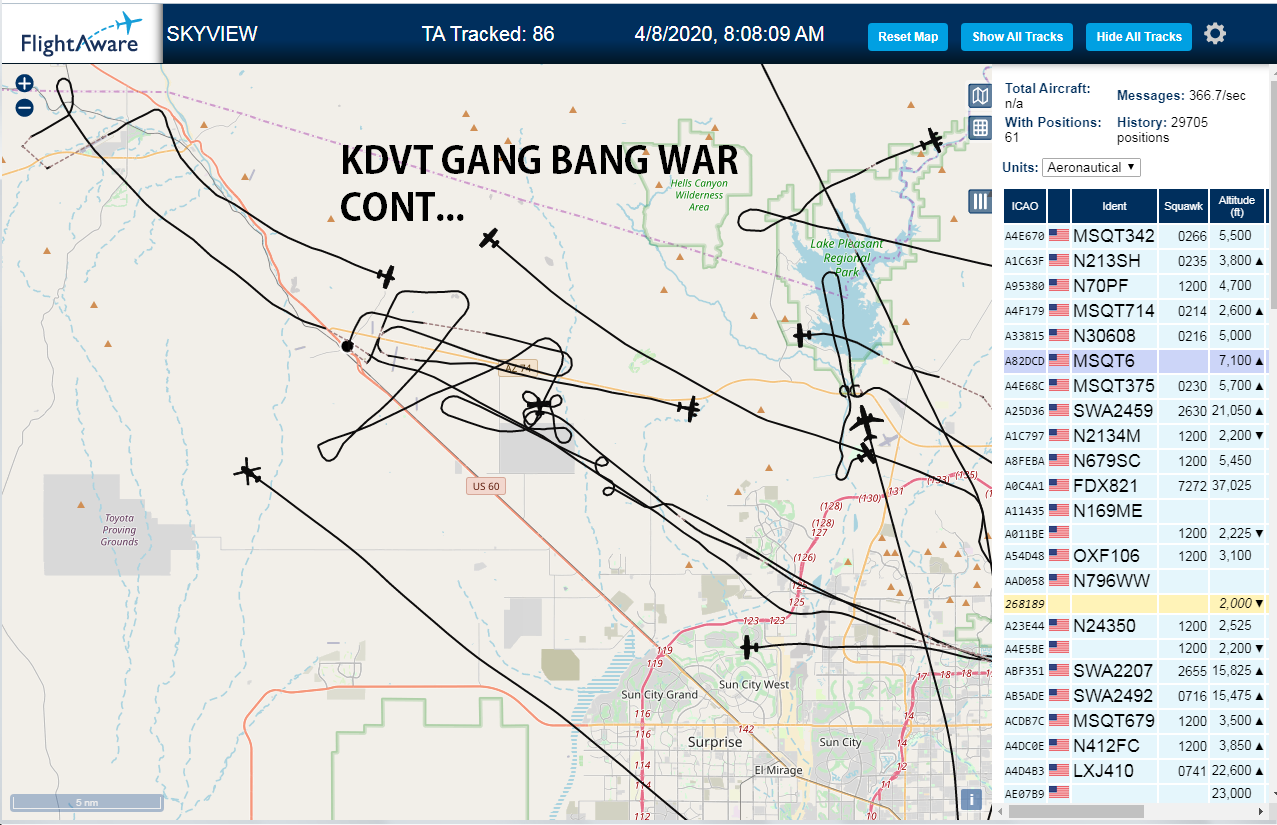Click the Total Aircraft label
This screenshot has width=1277, height=825.
1048,88
